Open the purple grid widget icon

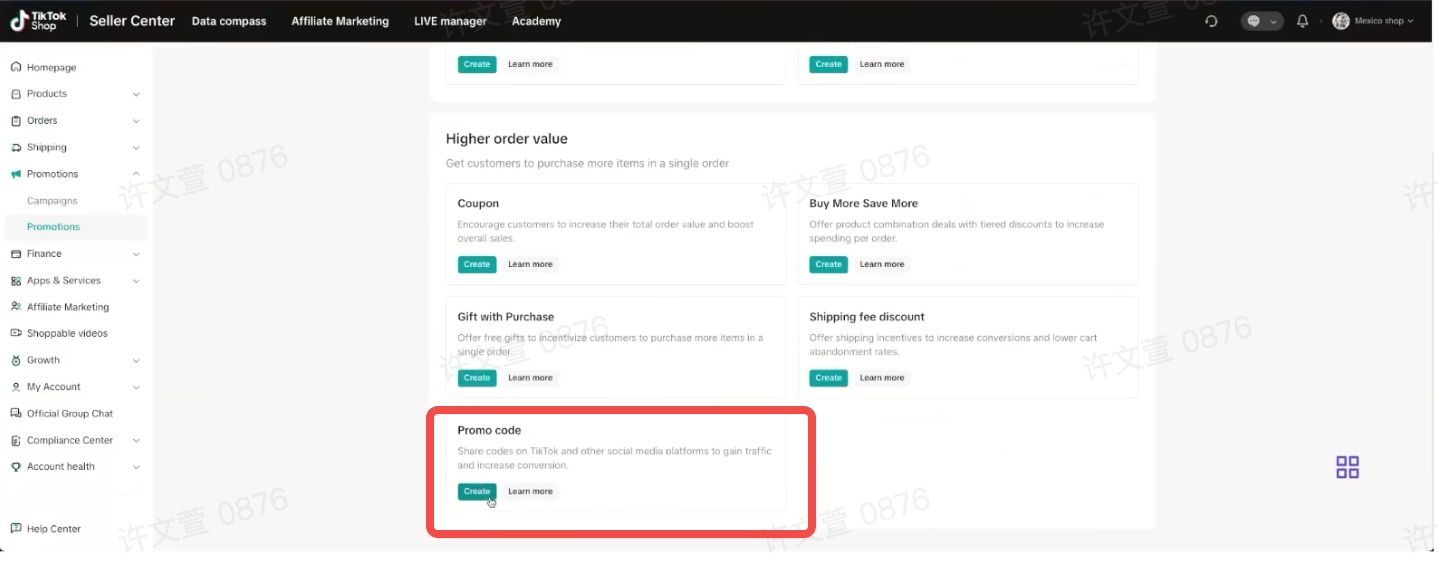pyautogui.click(x=1347, y=467)
